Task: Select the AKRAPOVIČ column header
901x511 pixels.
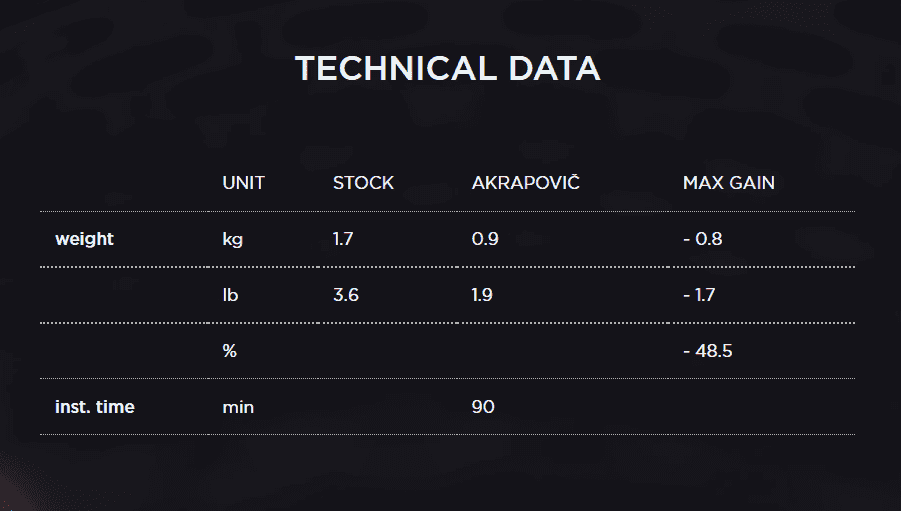Action: click(525, 183)
